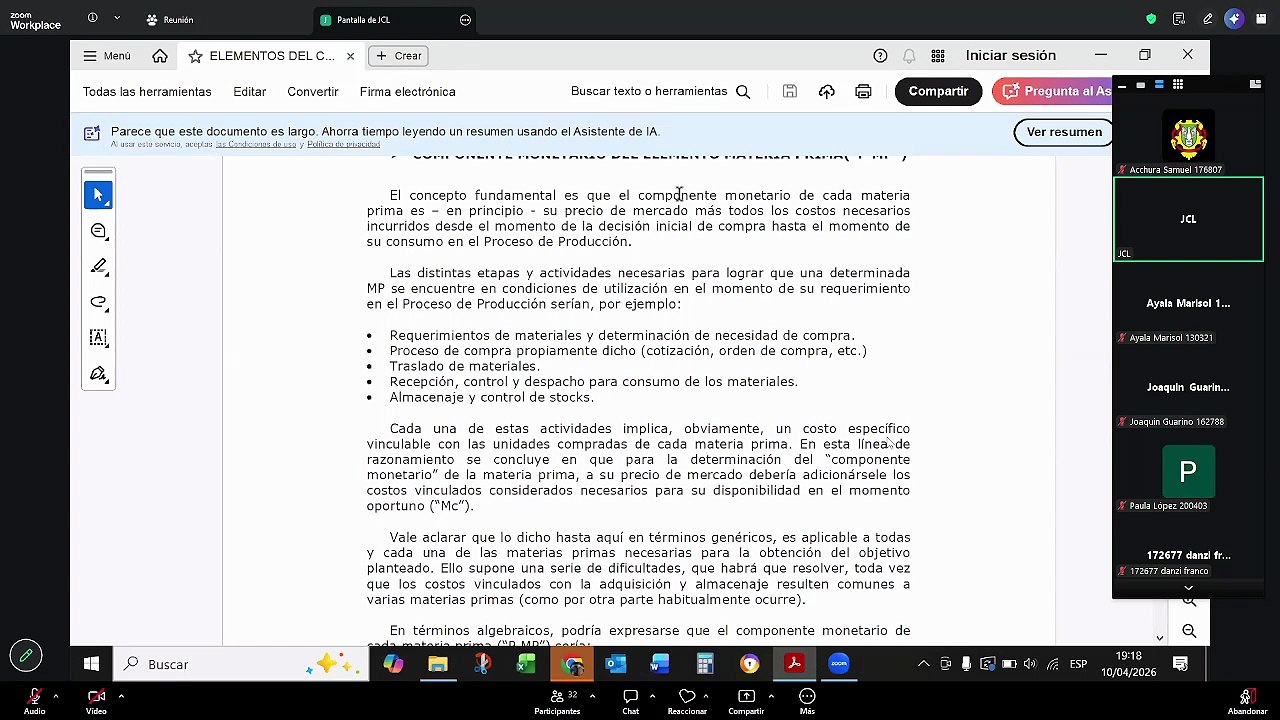Show hidden system tray icons
1280x720 pixels.
[x=923, y=664]
